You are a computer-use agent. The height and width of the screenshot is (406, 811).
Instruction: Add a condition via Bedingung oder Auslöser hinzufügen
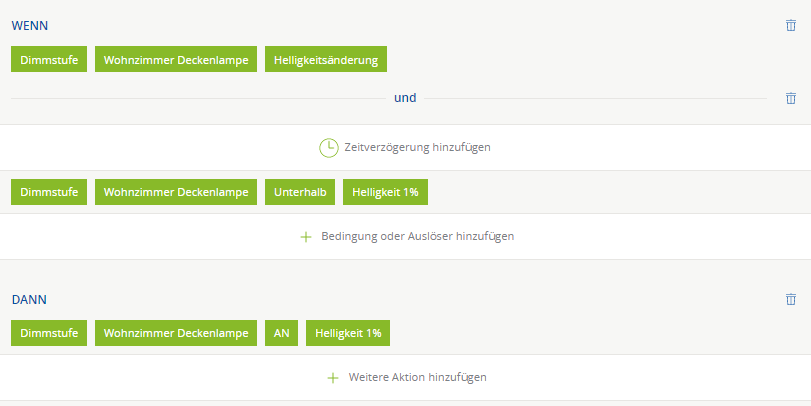click(417, 237)
